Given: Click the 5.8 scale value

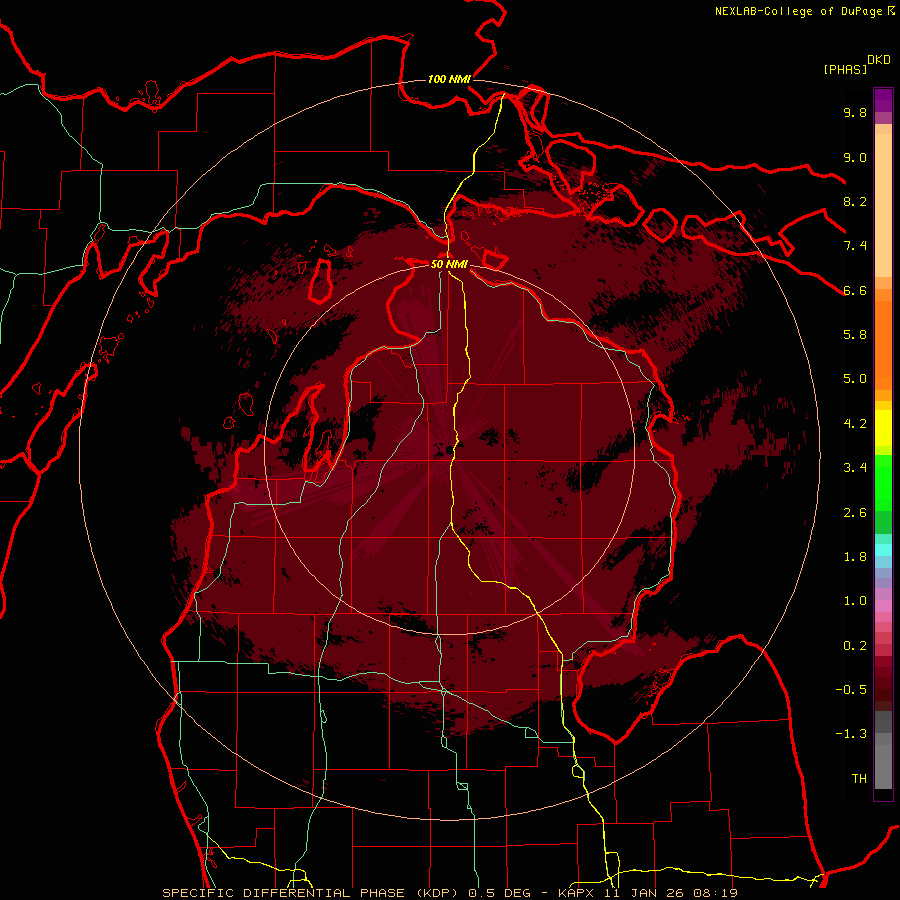Looking at the screenshot, I should click(855, 335).
